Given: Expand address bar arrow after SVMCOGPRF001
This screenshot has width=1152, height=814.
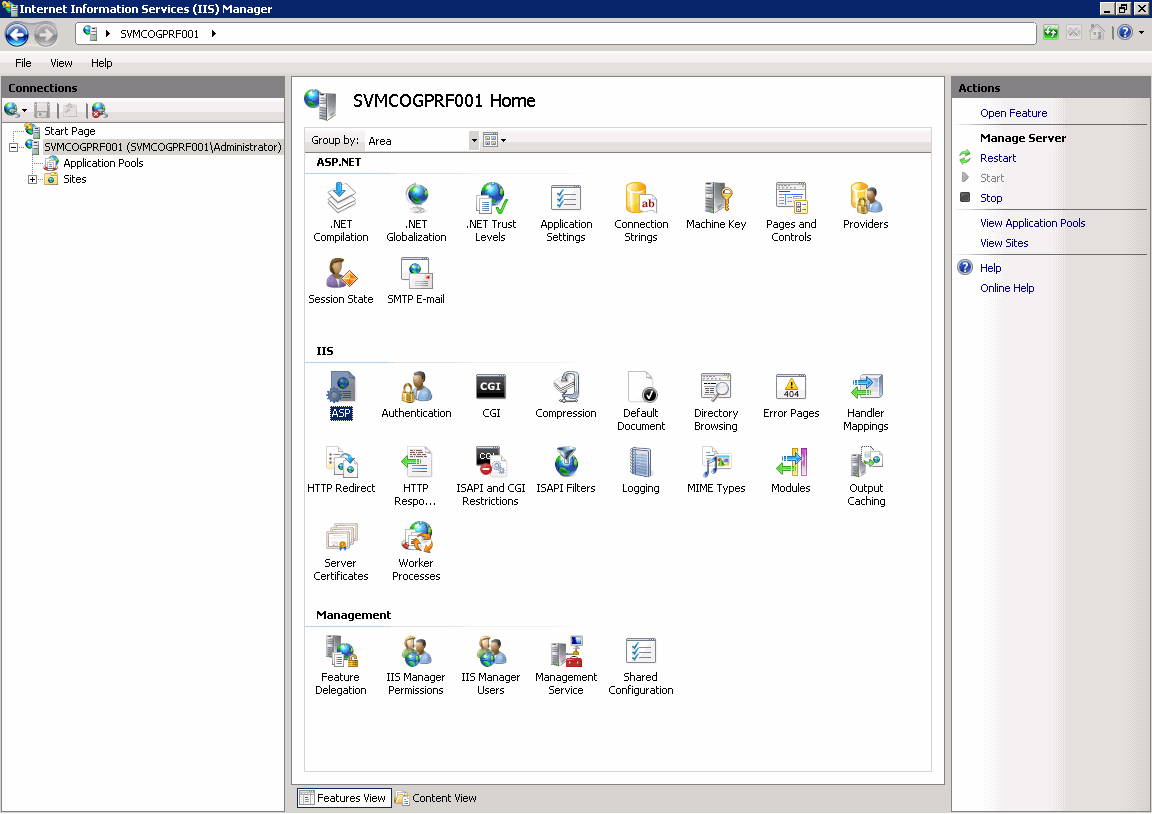Looking at the screenshot, I should coord(214,34).
